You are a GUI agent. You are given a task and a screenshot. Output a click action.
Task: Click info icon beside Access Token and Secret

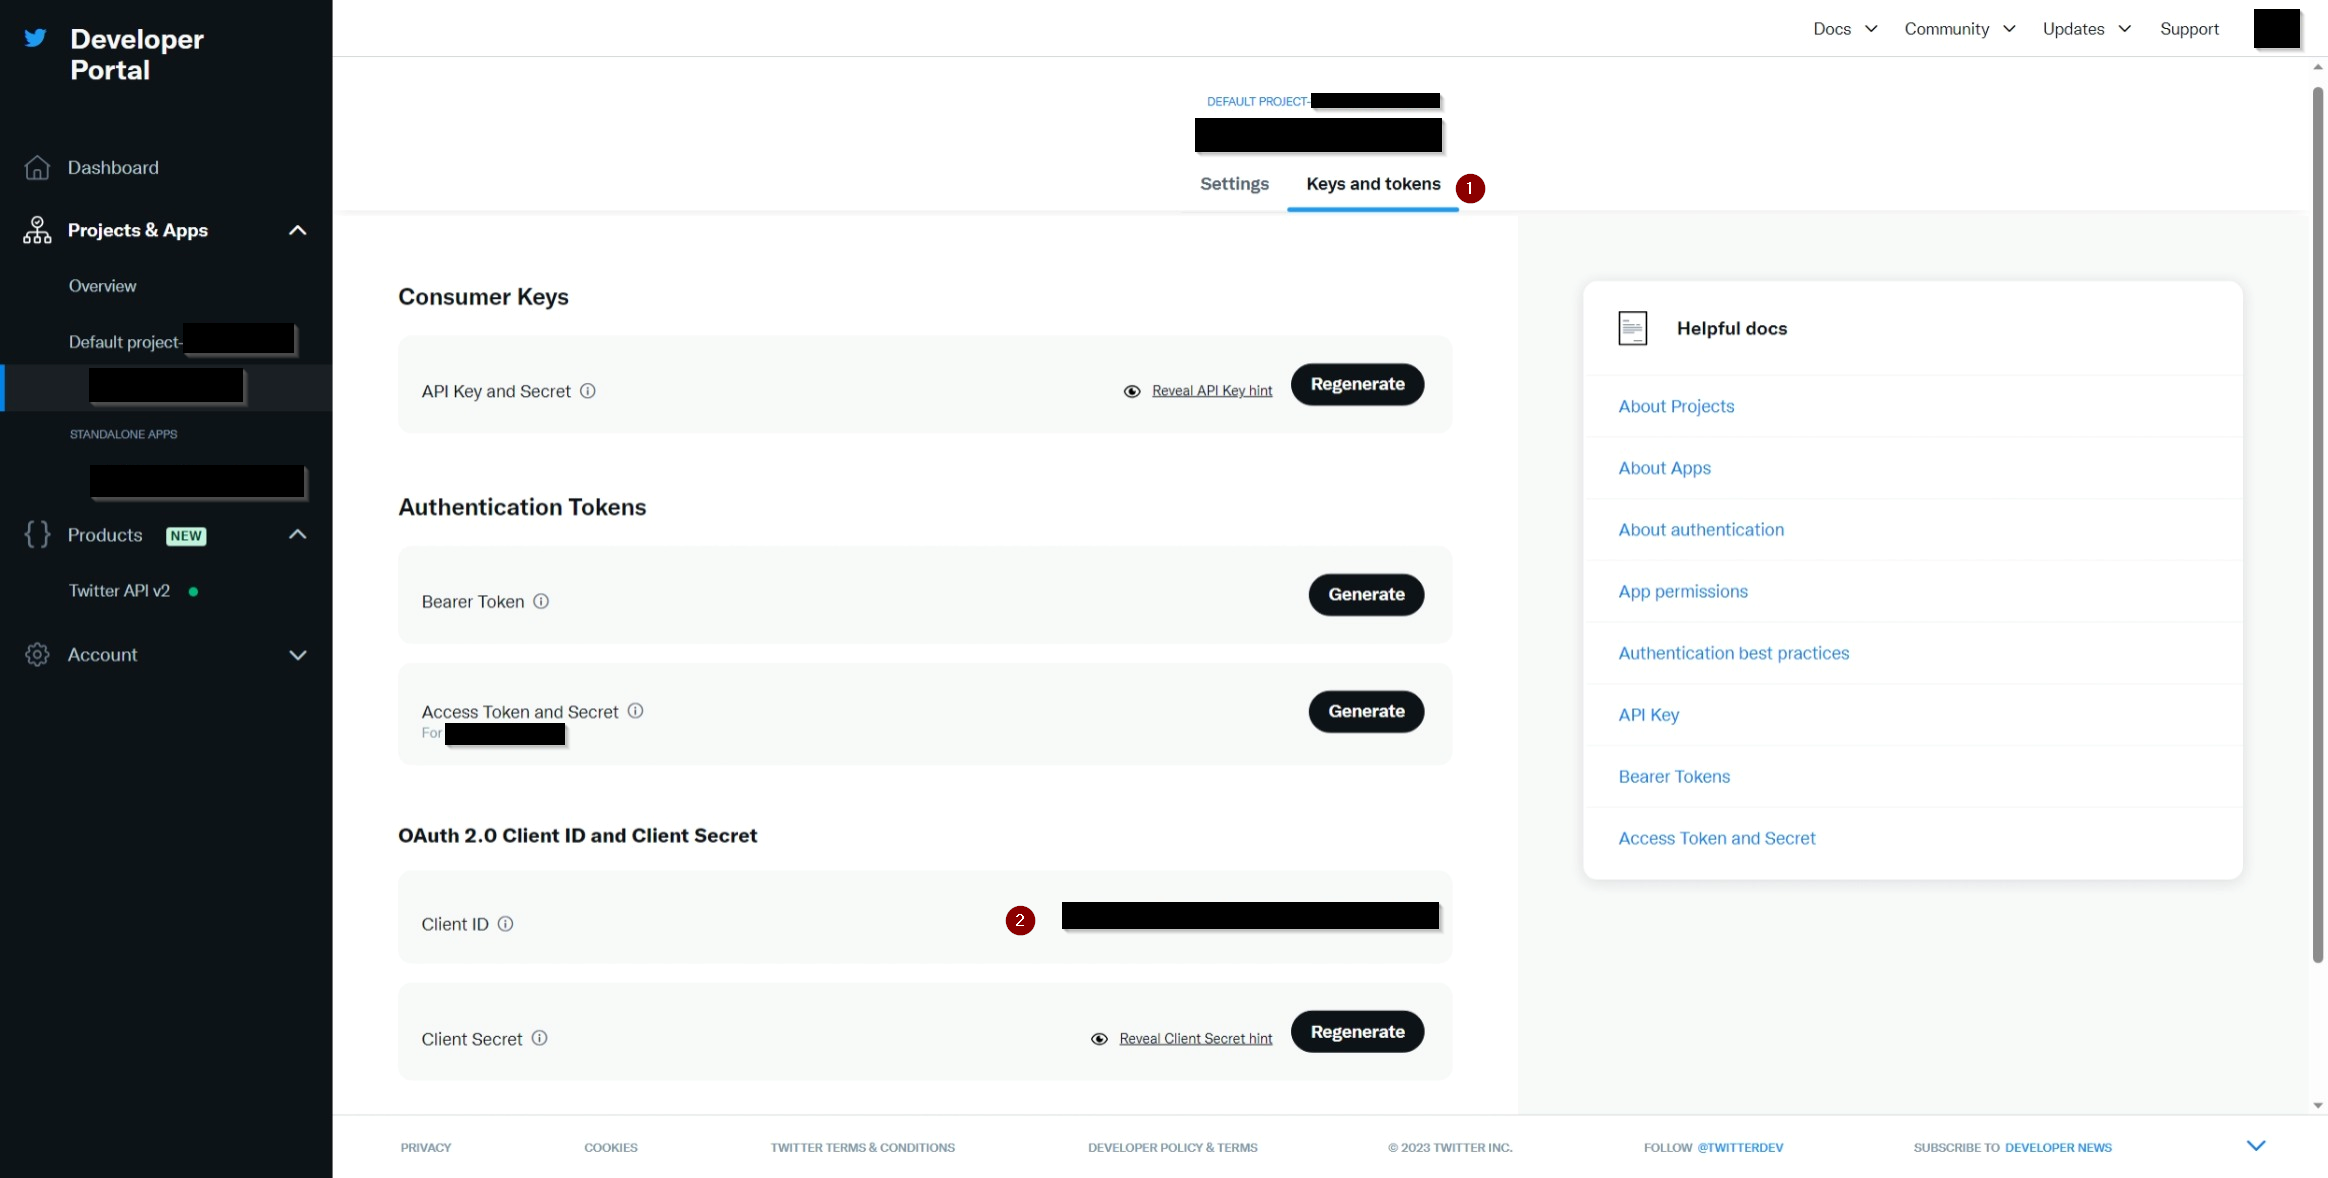pyautogui.click(x=635, y=711)
